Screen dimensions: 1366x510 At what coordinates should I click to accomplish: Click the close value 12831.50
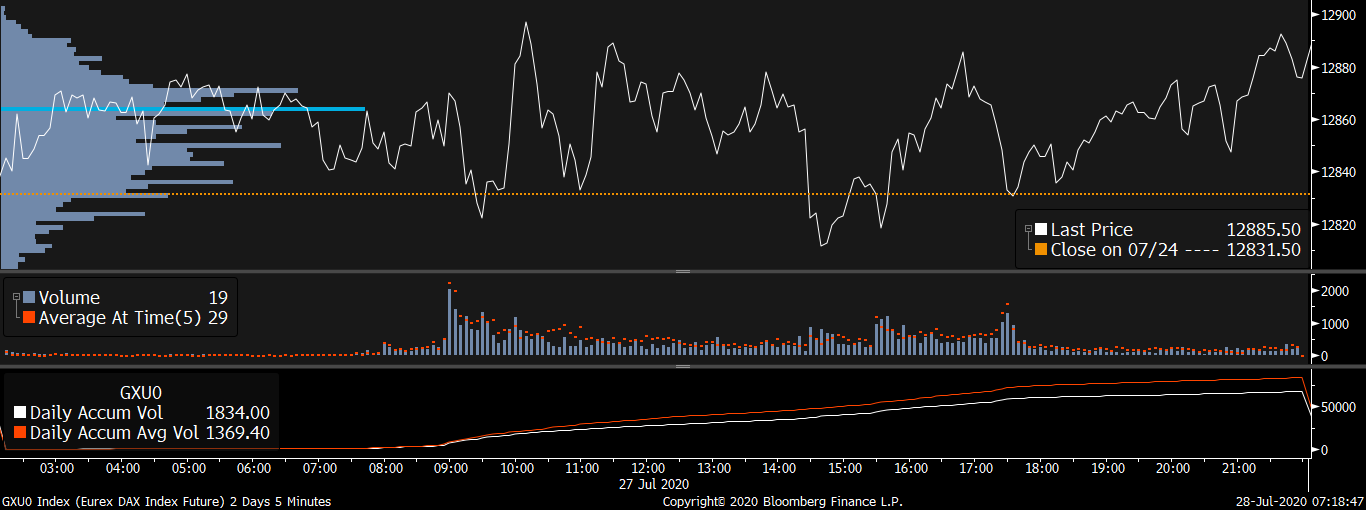coord(1264,250)
